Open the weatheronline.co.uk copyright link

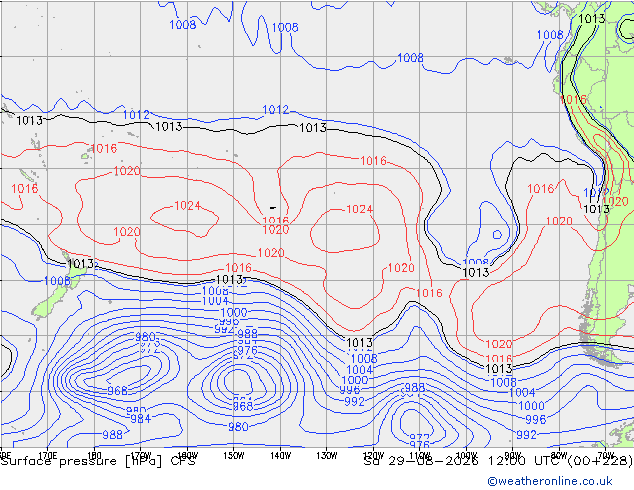550,481
